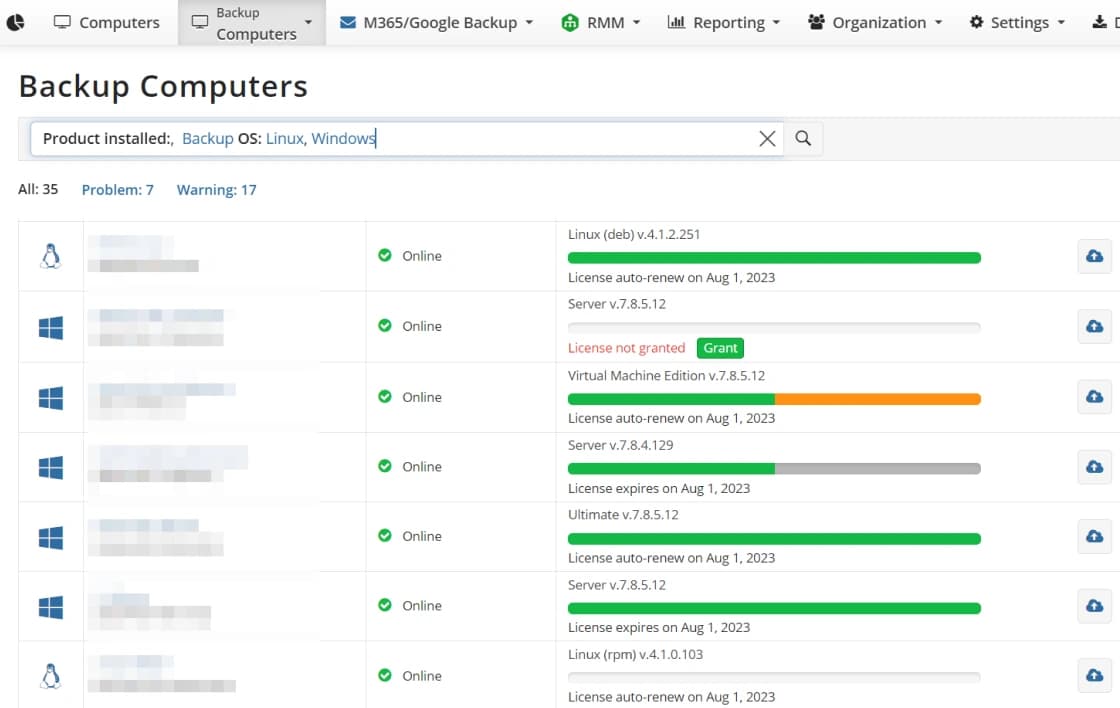
Task: Click the search magnifier icon
Action: (x=803, y=138)
